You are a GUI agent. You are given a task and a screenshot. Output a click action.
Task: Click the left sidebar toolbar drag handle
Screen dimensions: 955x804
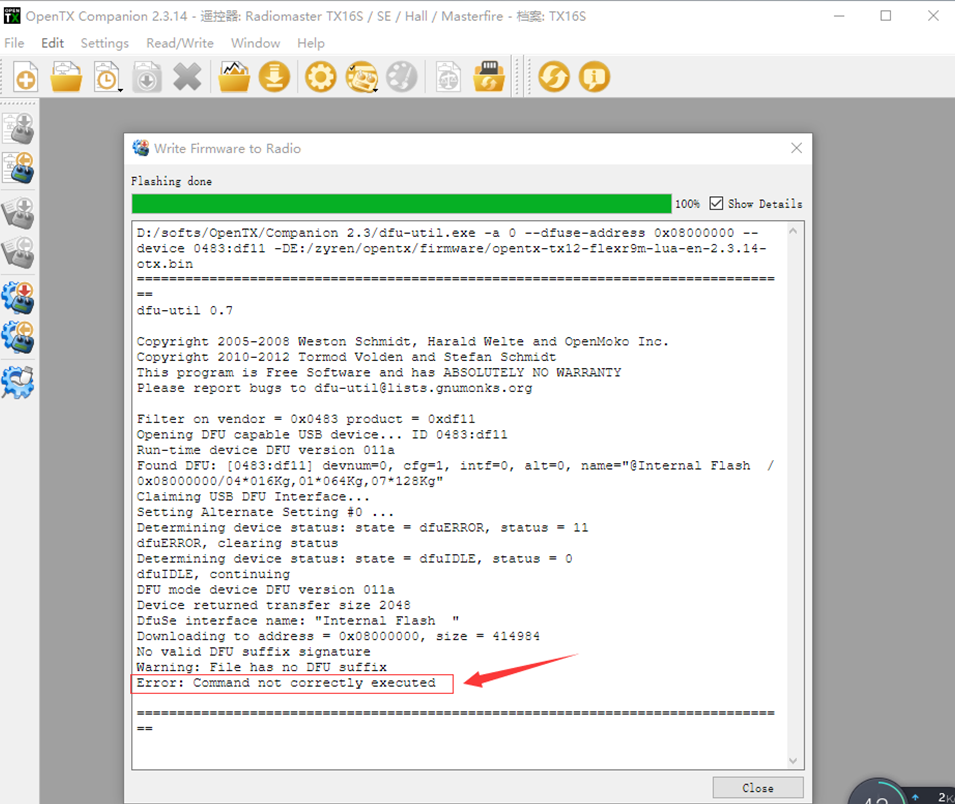(19, 104)
